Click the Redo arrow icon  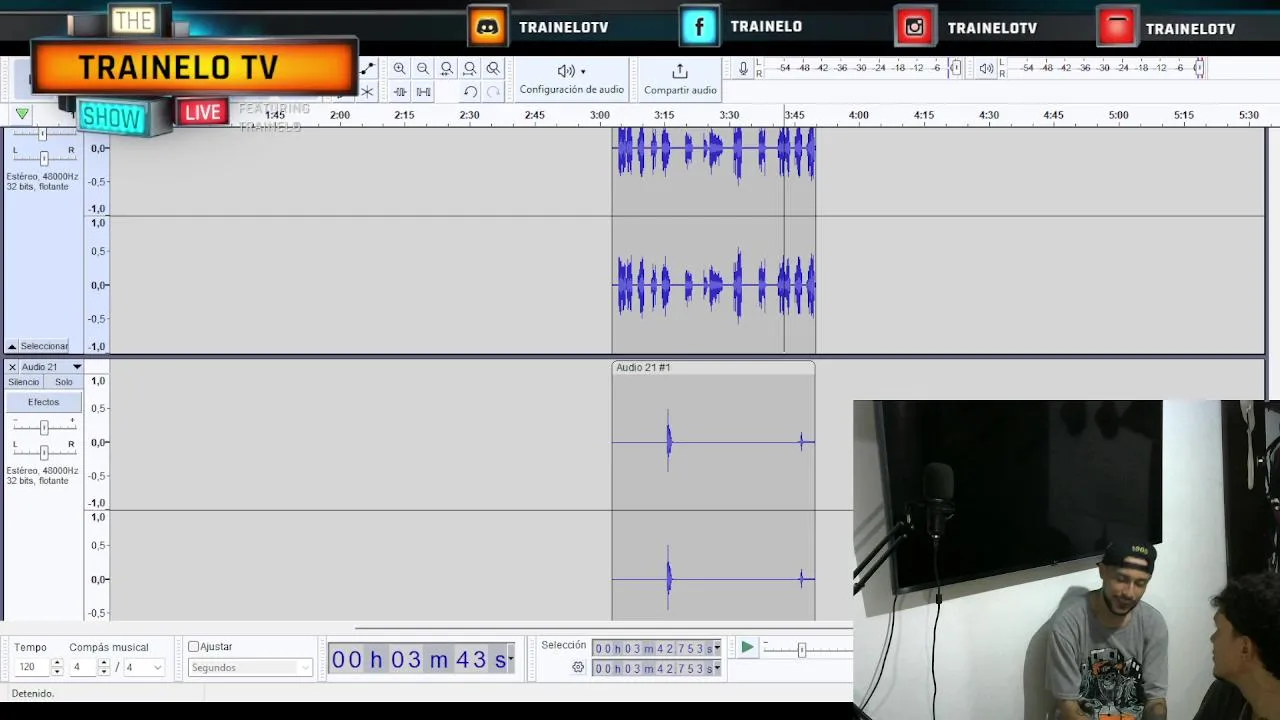493,92
